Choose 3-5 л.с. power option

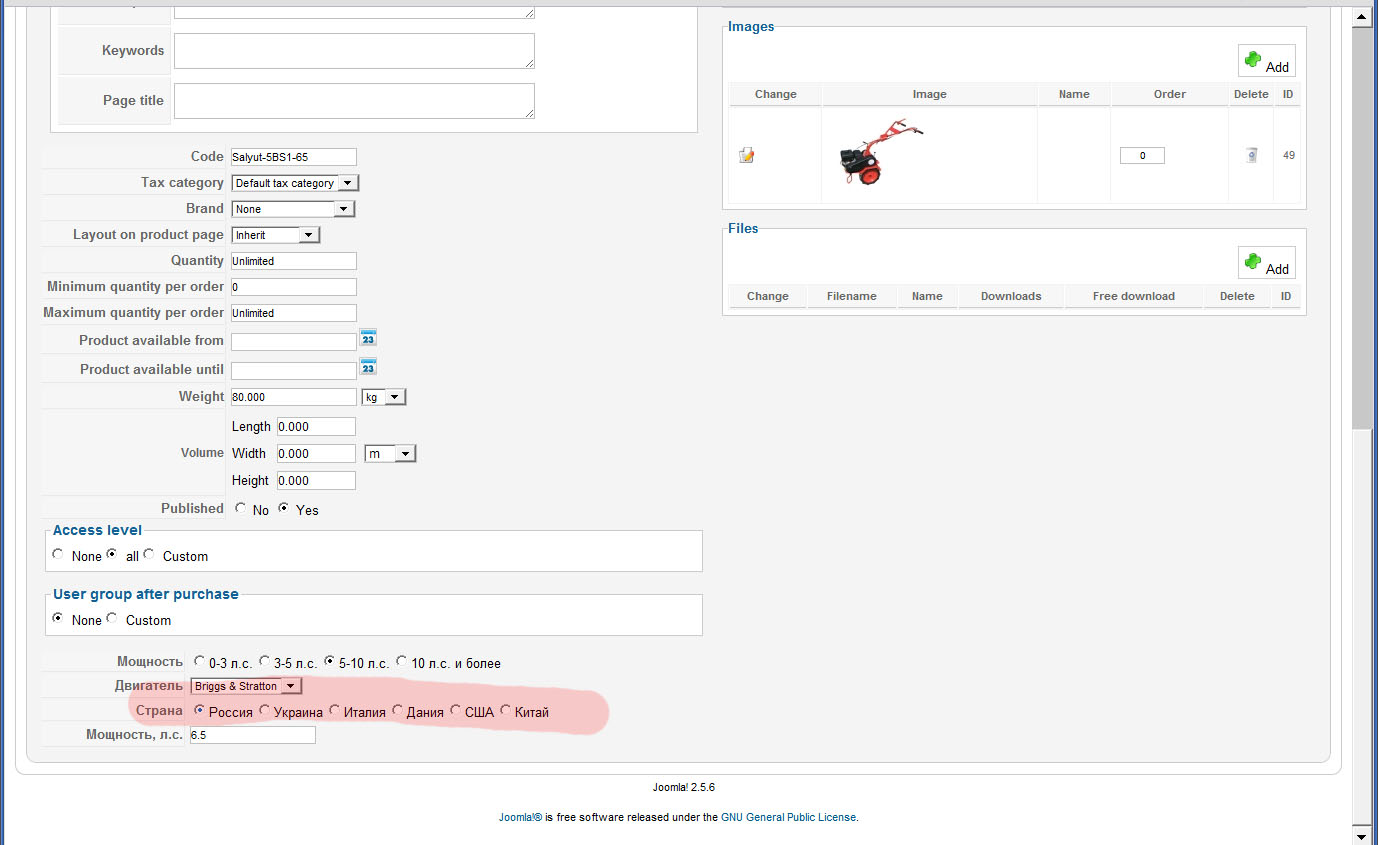tap(264, 661)
